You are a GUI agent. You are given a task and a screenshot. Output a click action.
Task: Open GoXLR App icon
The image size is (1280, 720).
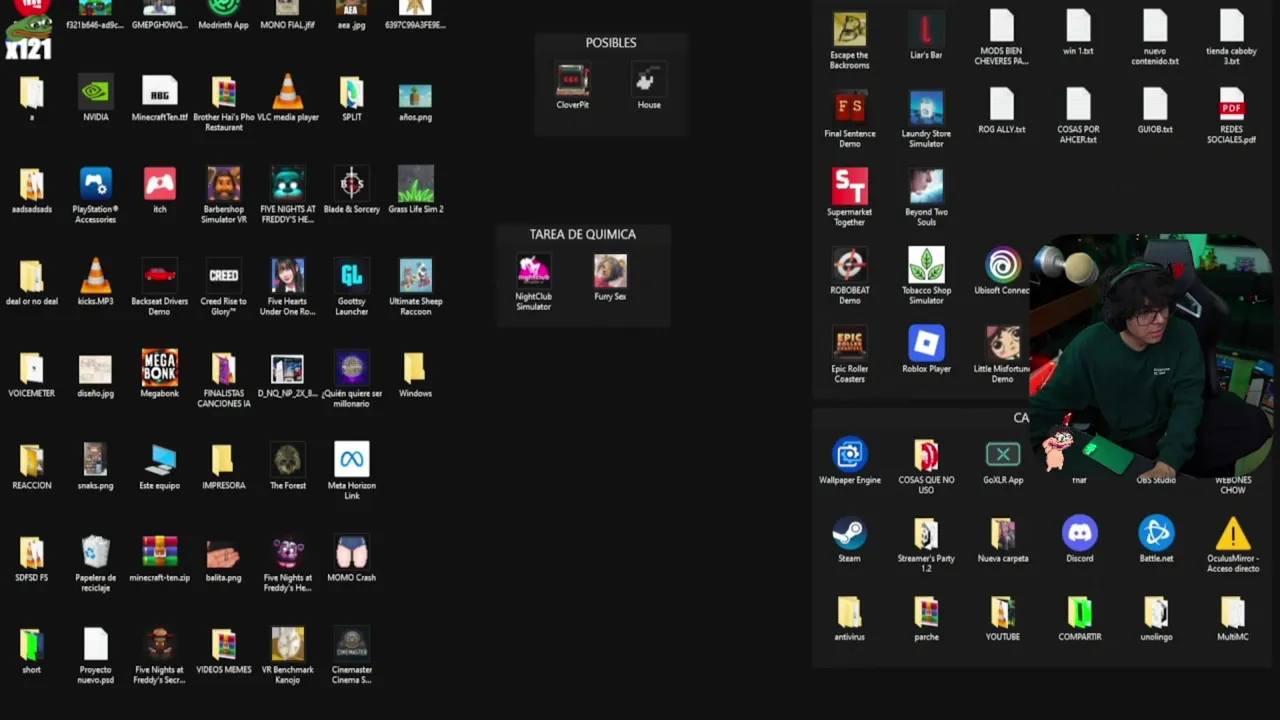tap(1002, 455)
